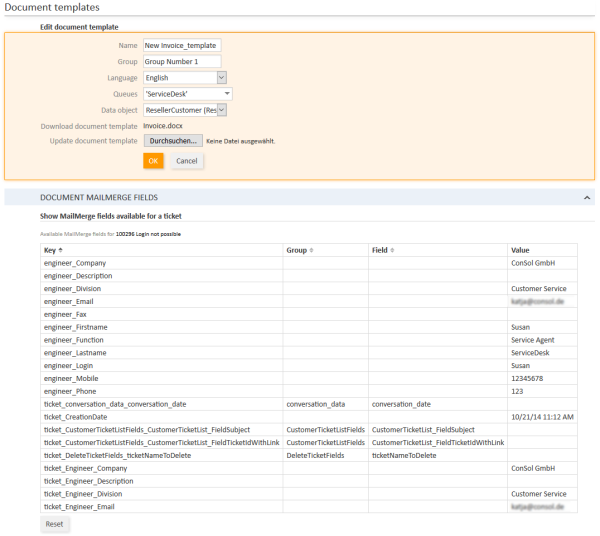Download the Invoice.docx template

click(163, 126)
